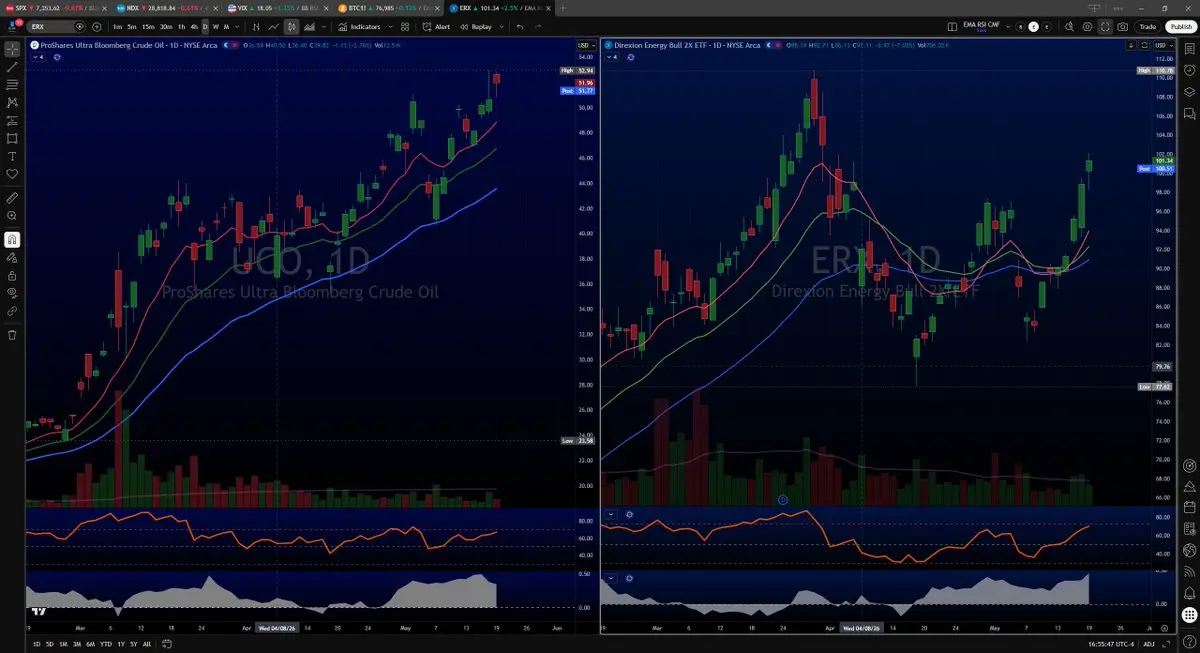1200x653 pixels.
Task: Select the candlestick chart style
Action: pyautogui.click(x=291, y=26)
